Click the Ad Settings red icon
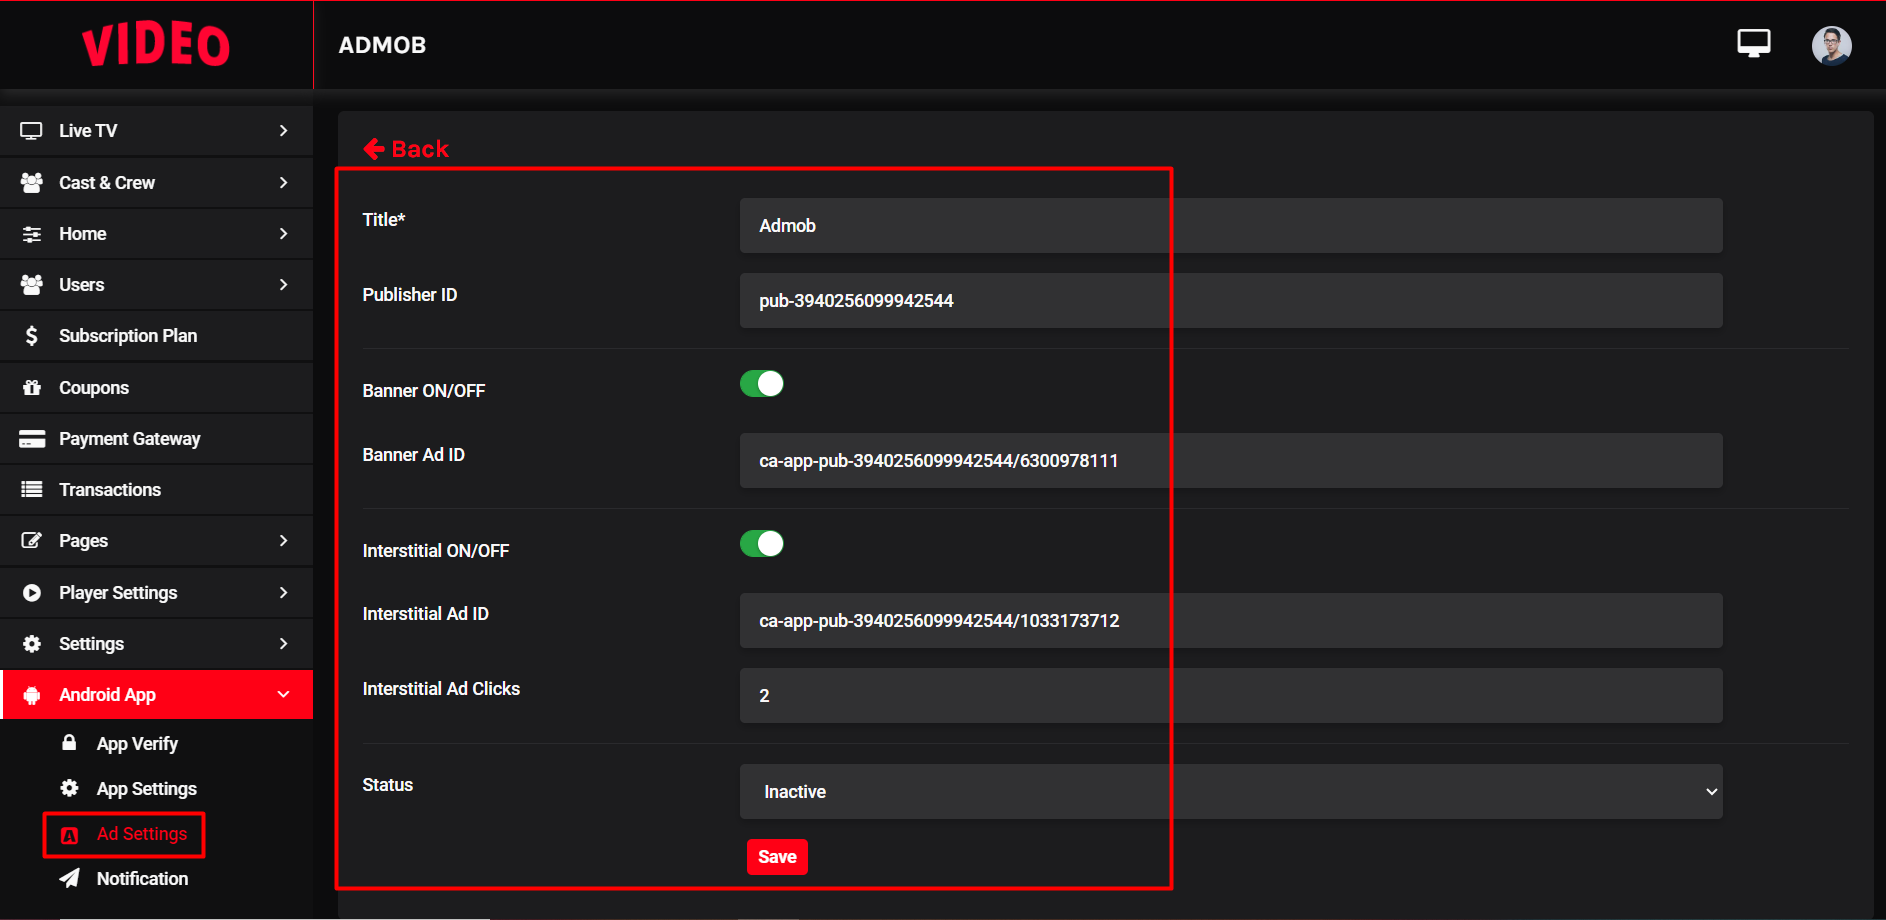This screenshot has height=920, width=1886. (x=69, y=835)
